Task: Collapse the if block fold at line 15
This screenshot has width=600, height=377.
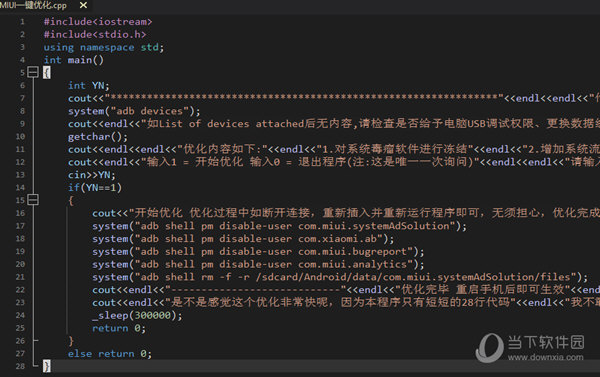Action: tap(33, 199)
